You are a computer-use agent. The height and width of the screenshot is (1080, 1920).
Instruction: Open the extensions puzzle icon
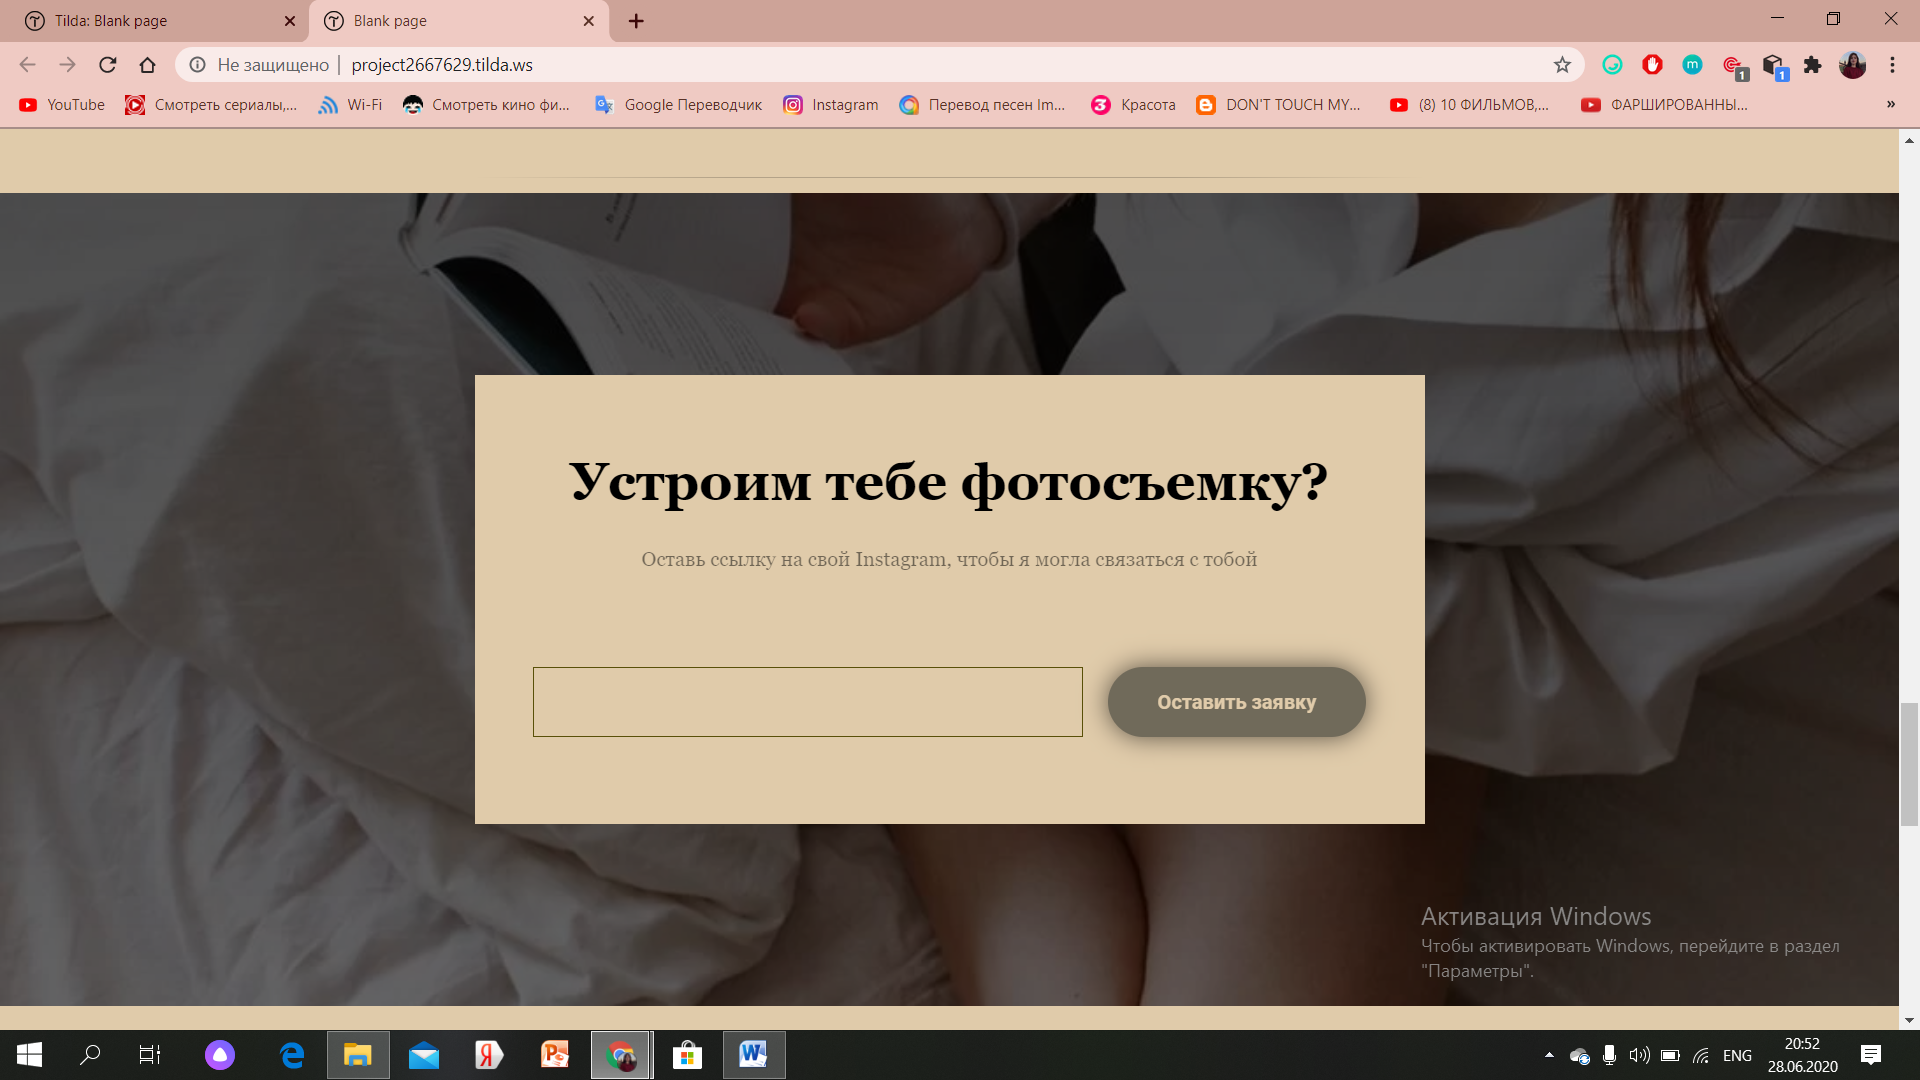(x=1812, y=65)
